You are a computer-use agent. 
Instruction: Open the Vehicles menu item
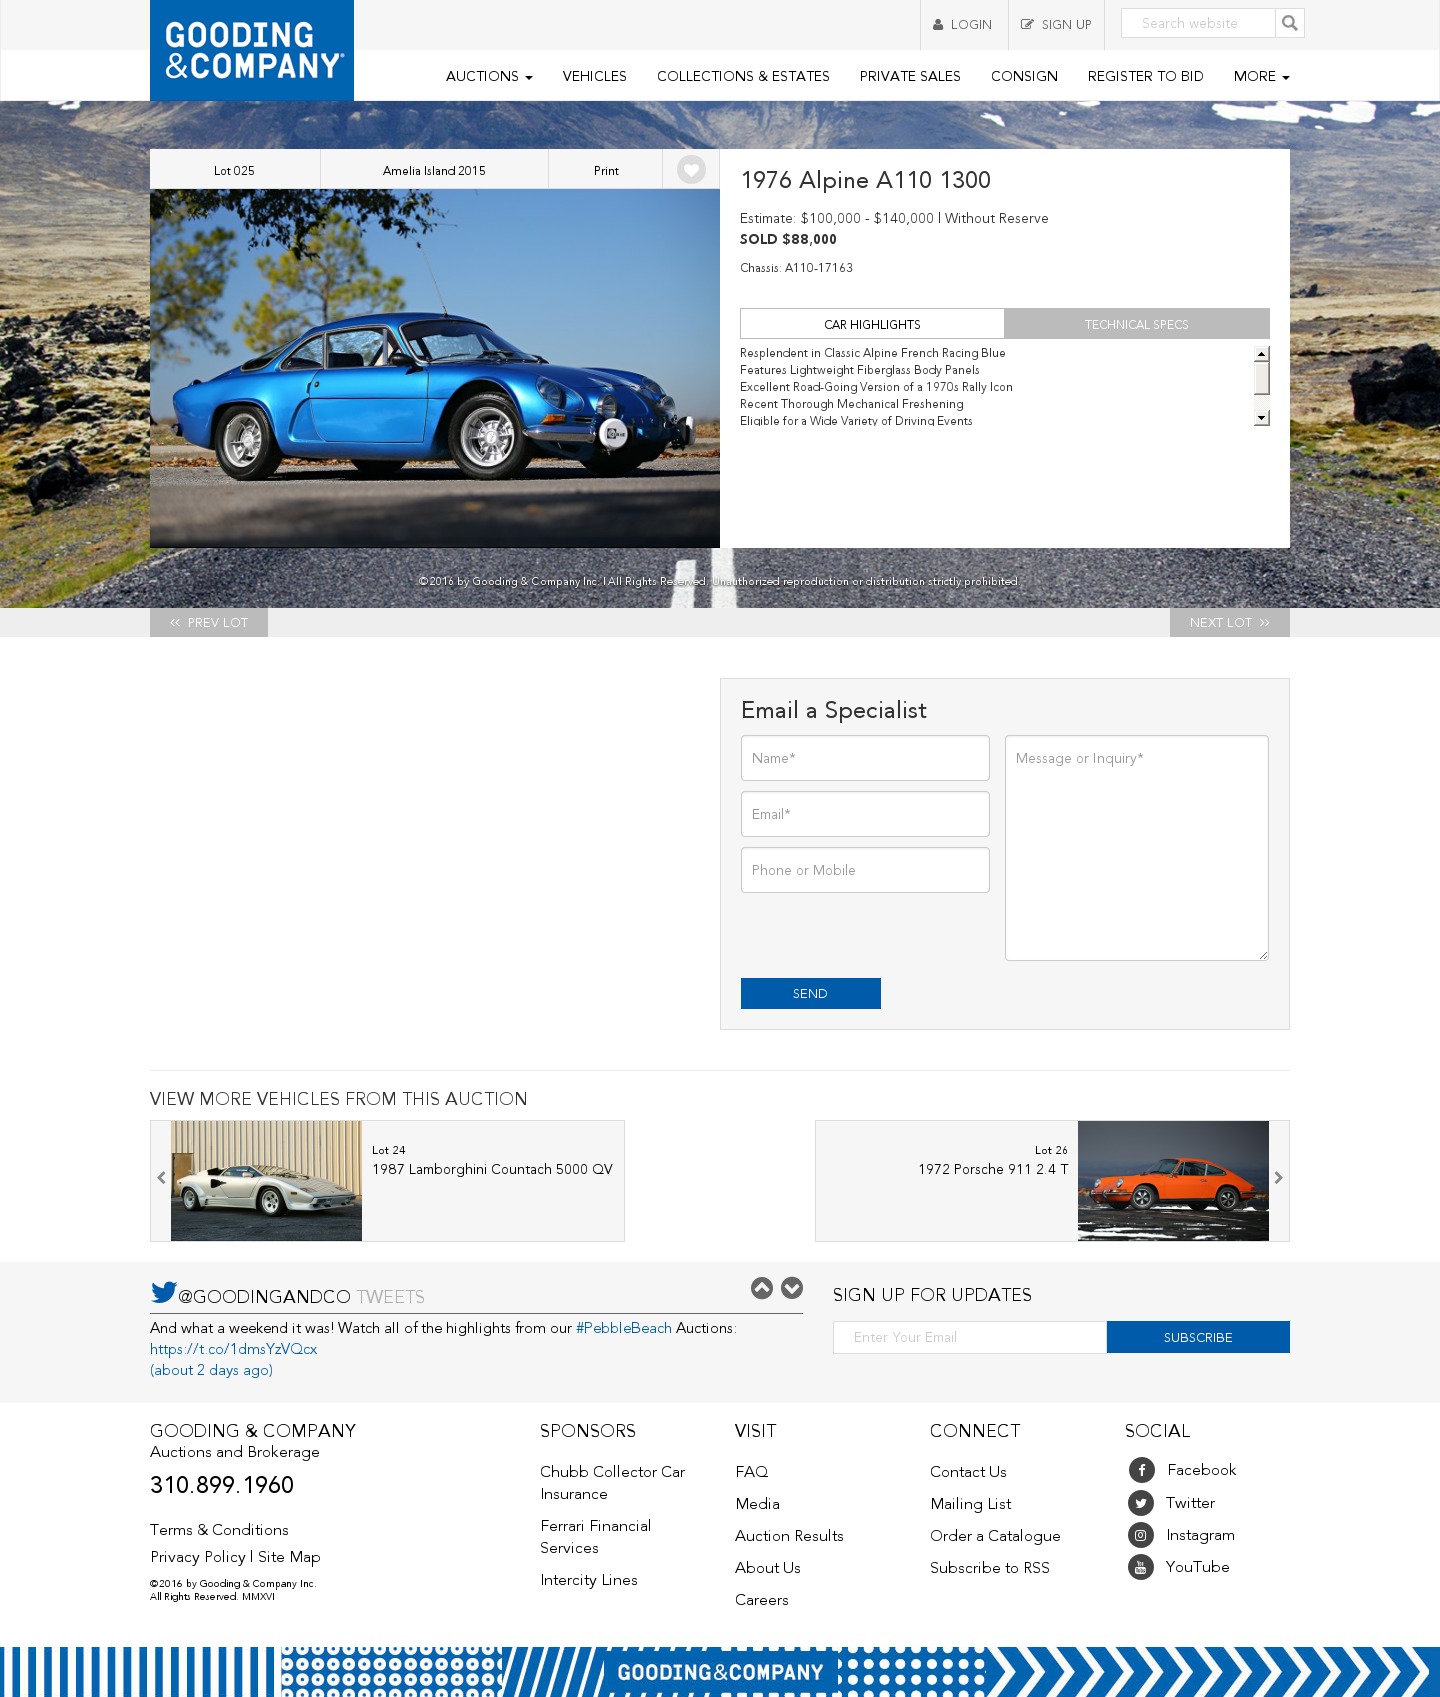tap(594, 76)
